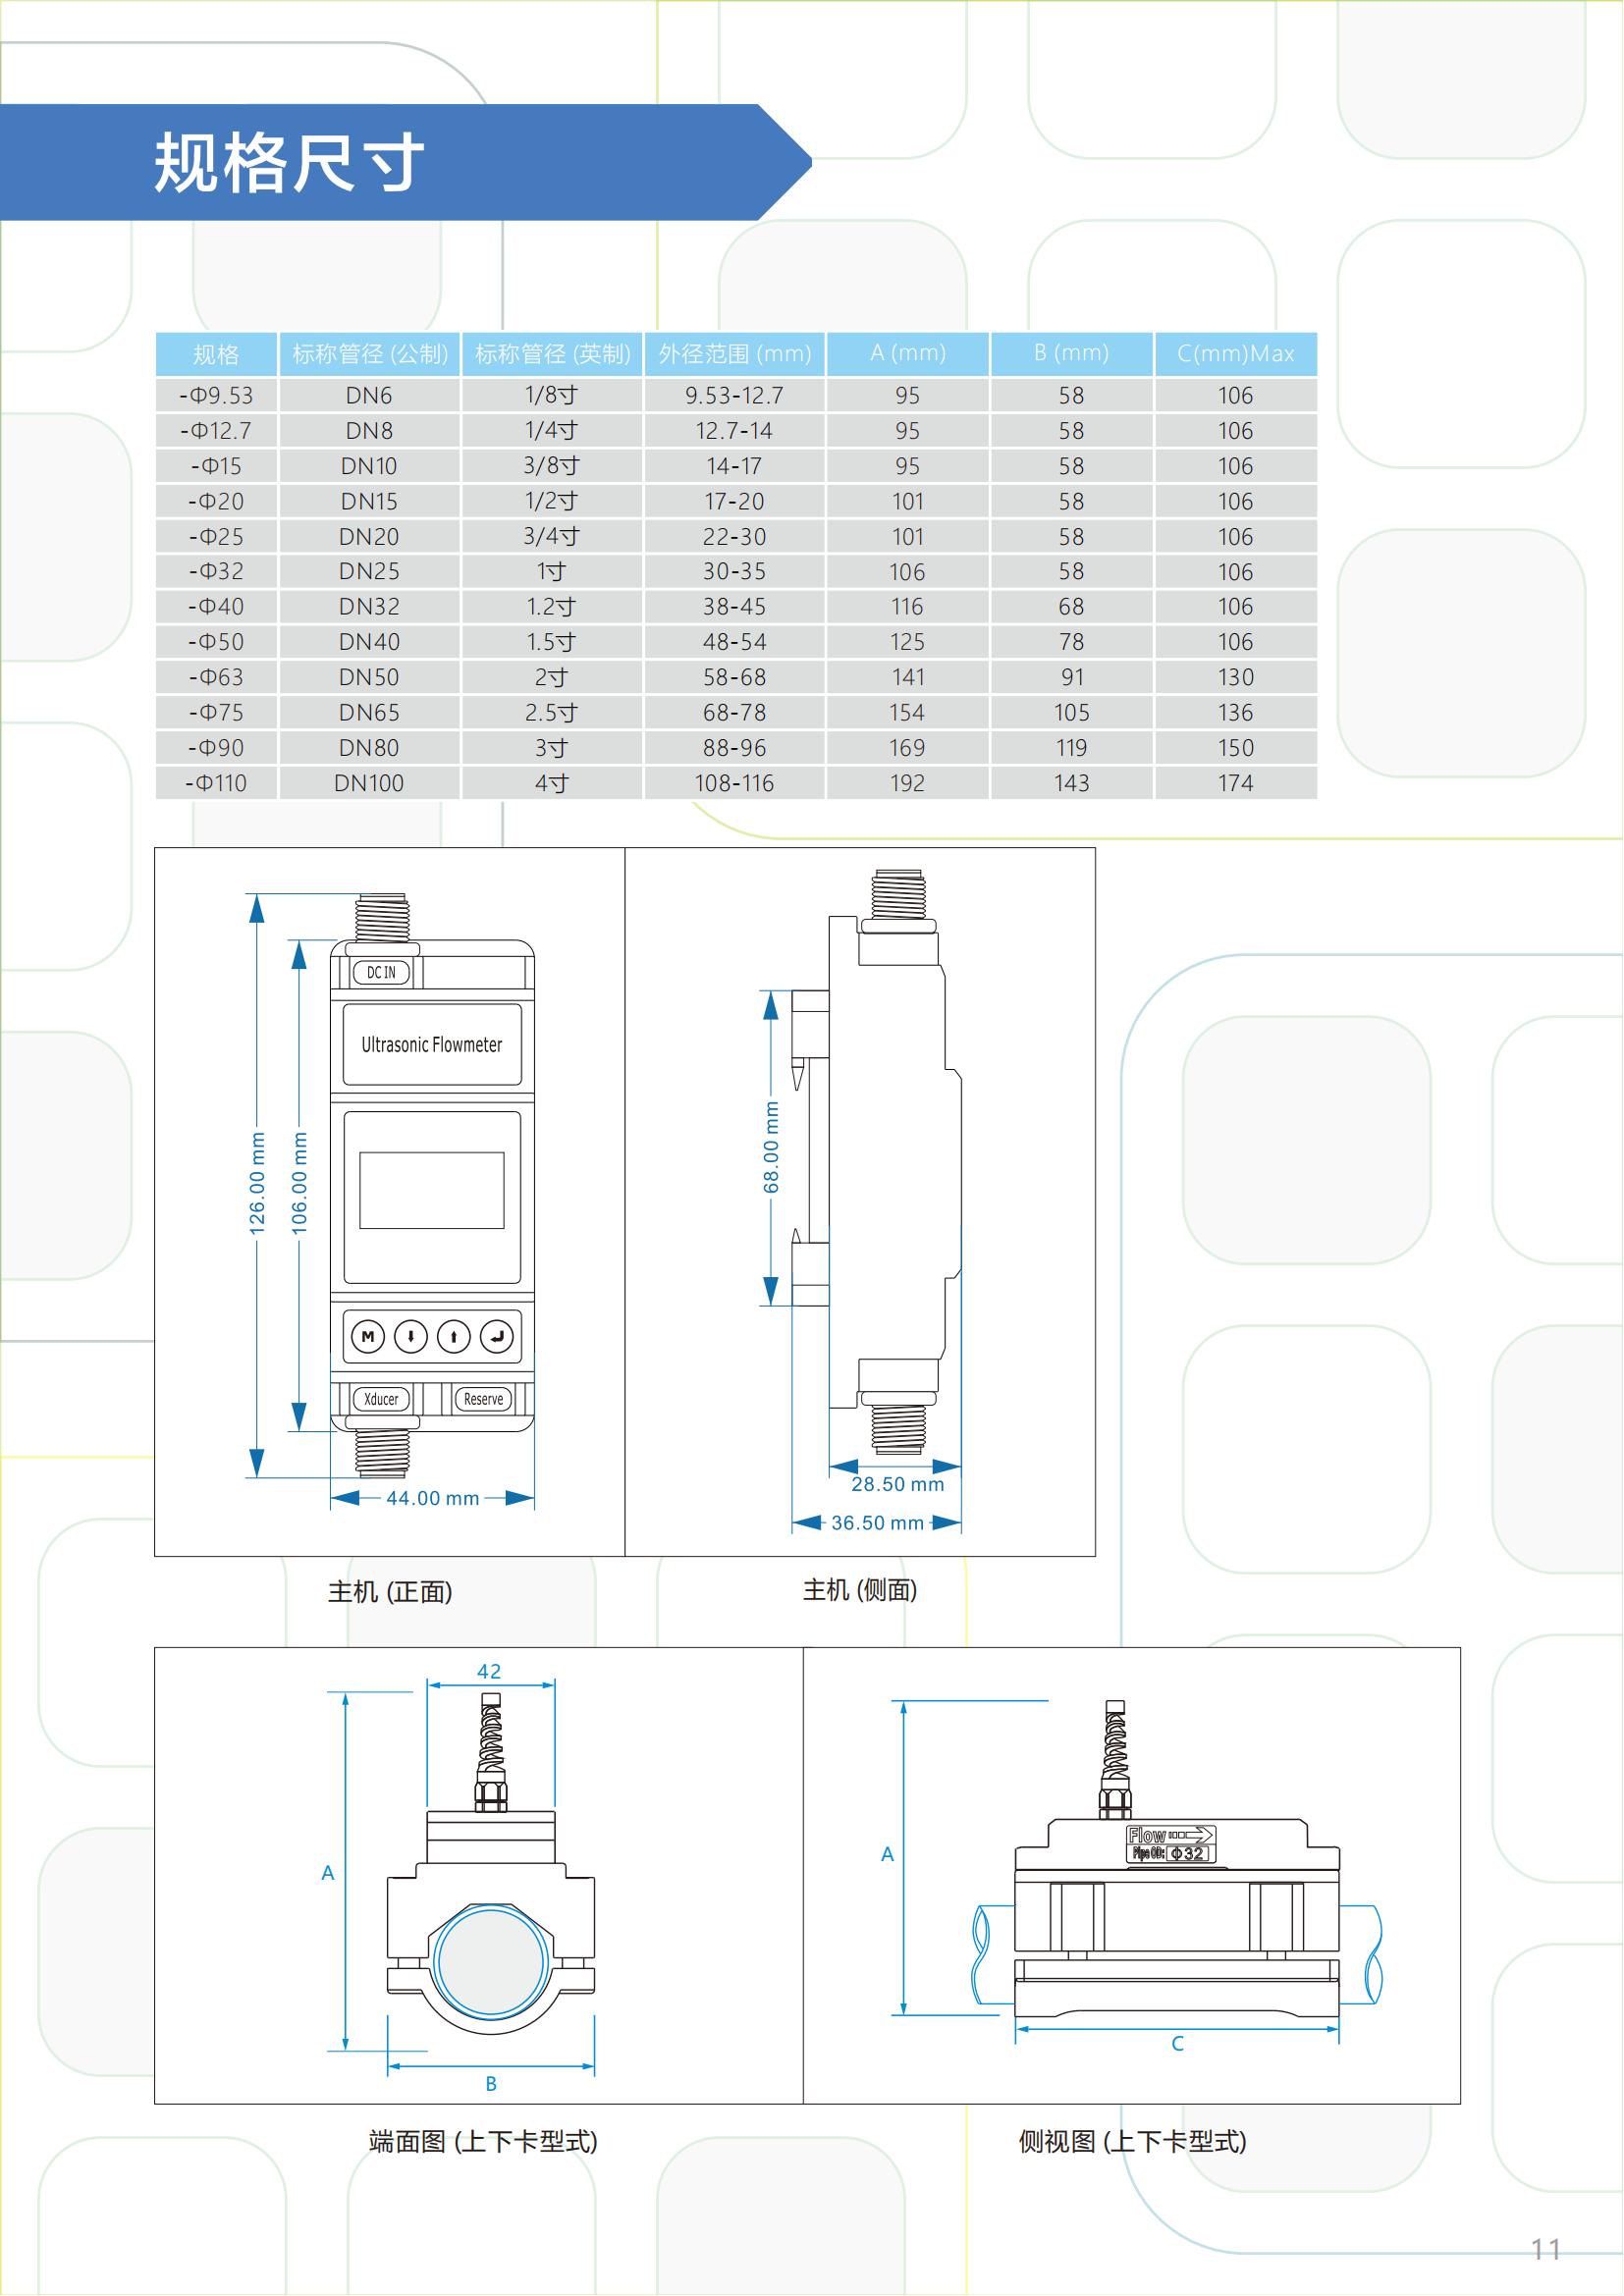Click the C(mm)Max column header

click(x=1235, y=353)
